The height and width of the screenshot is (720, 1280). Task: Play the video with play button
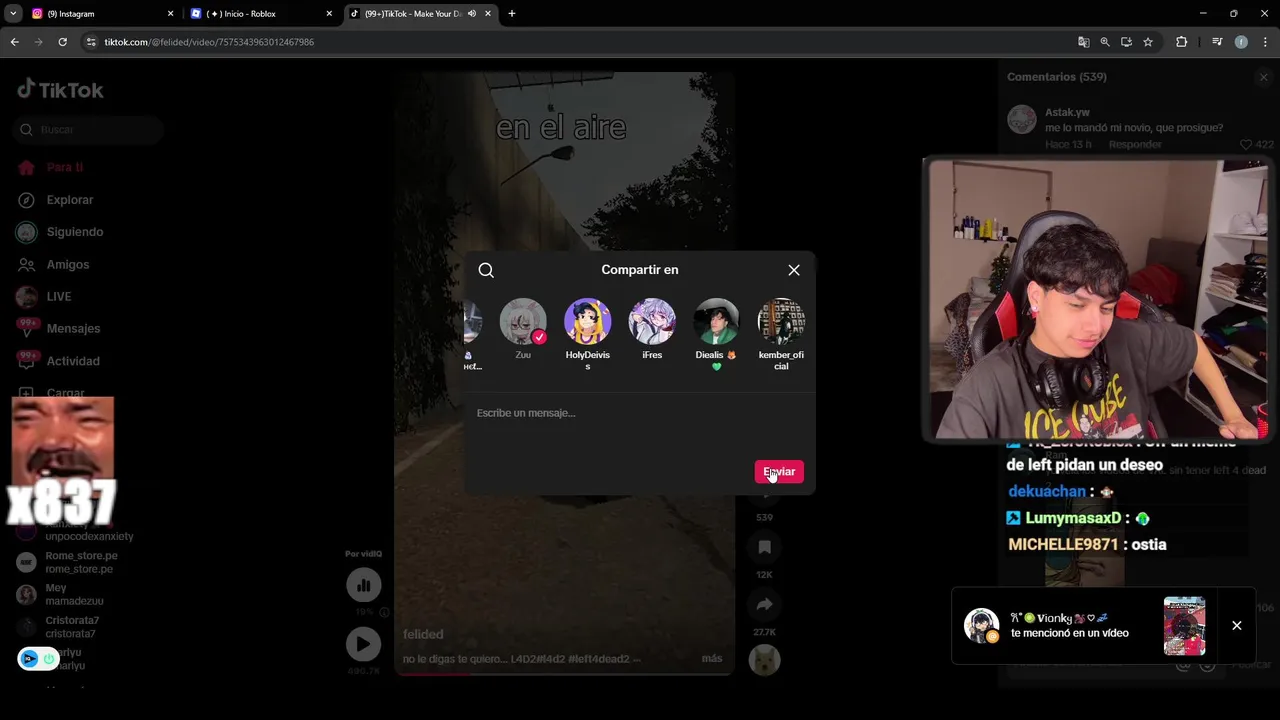click(363, 644)
